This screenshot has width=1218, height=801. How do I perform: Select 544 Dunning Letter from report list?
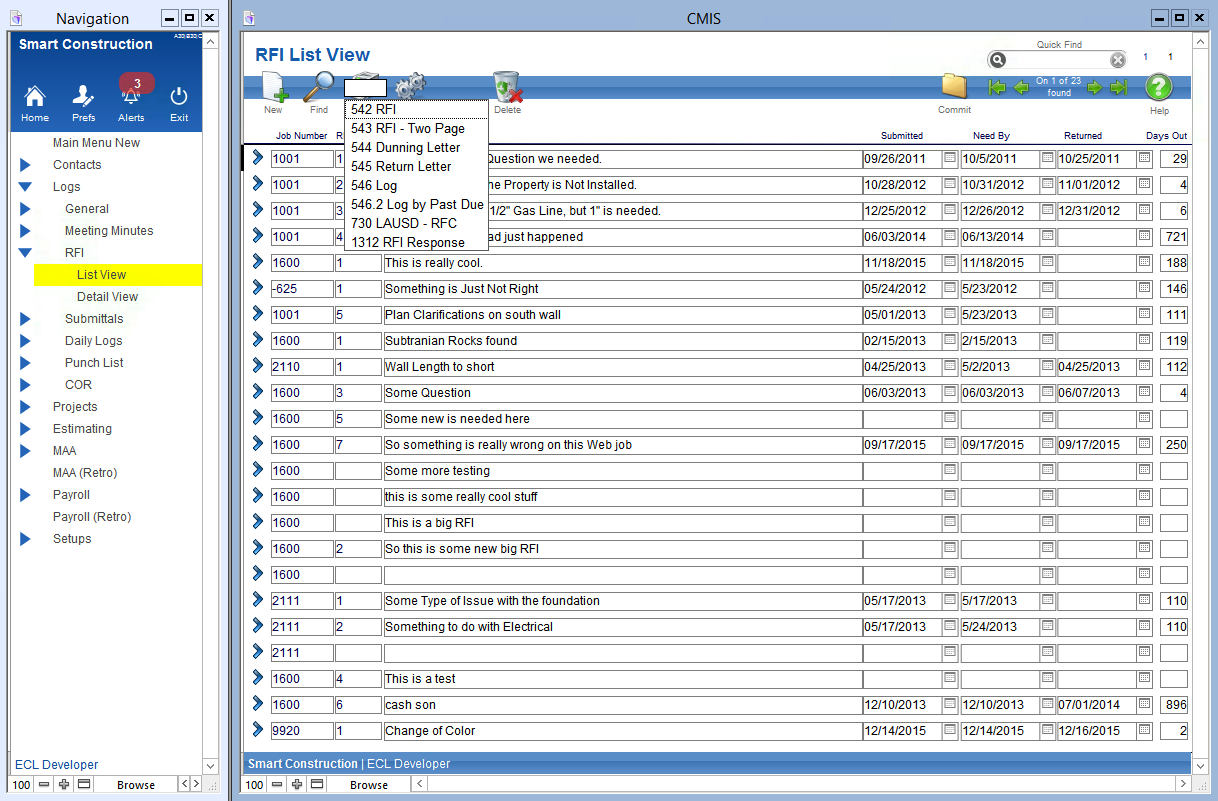click(x=405, y=148)
